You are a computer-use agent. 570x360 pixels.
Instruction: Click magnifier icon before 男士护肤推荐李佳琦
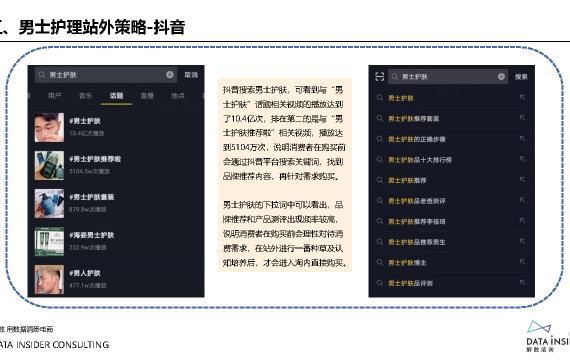coord(380,221)
